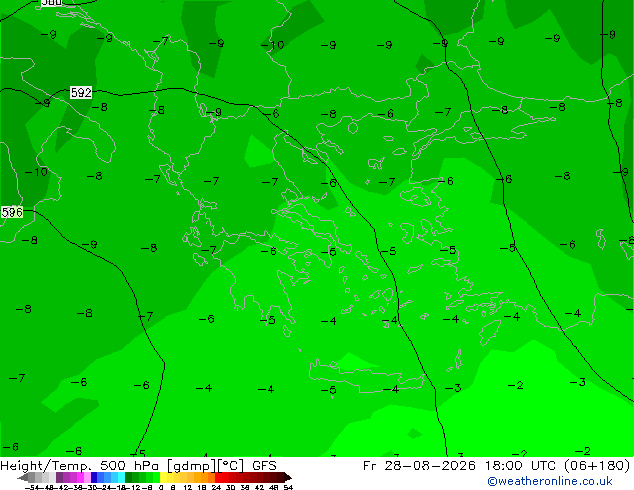Select the bright red swatch at 24 on legend

[219, 477]
